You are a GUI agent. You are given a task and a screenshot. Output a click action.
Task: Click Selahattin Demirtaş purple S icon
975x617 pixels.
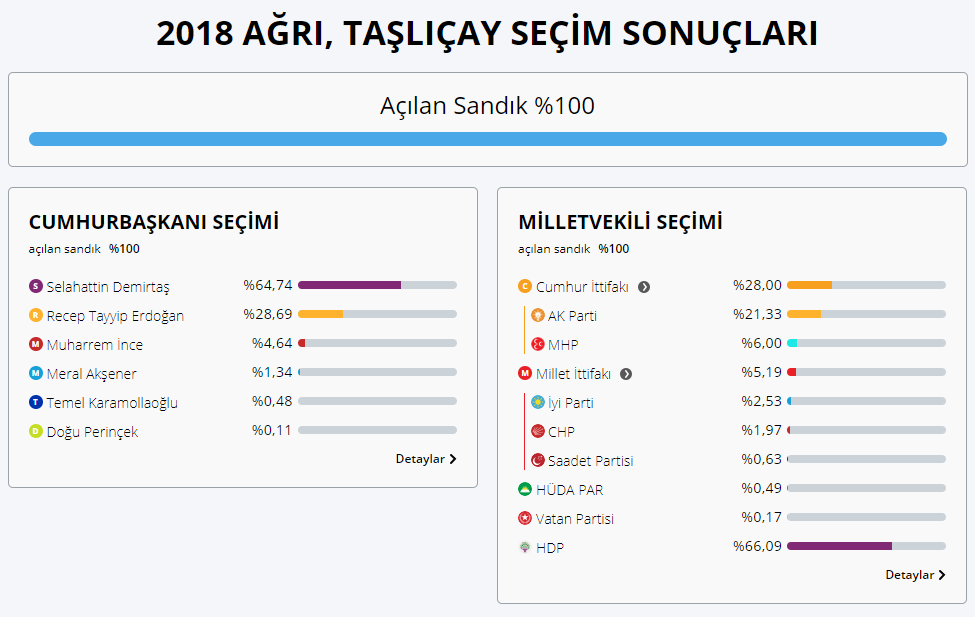pyautogui.click(x=36, y=287)
